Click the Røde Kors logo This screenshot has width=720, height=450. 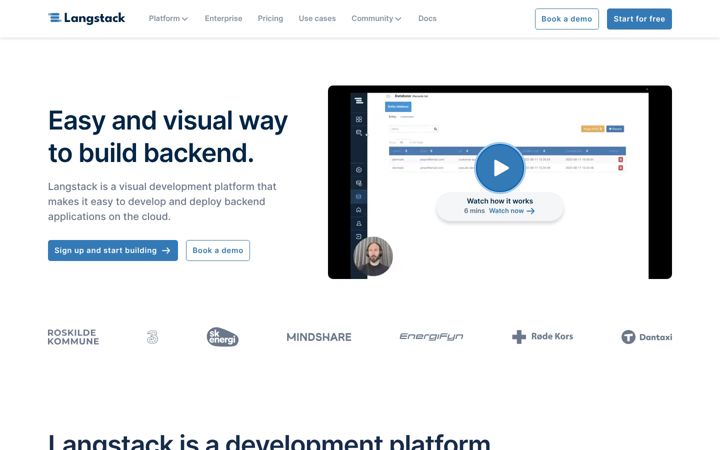[542, 337]
